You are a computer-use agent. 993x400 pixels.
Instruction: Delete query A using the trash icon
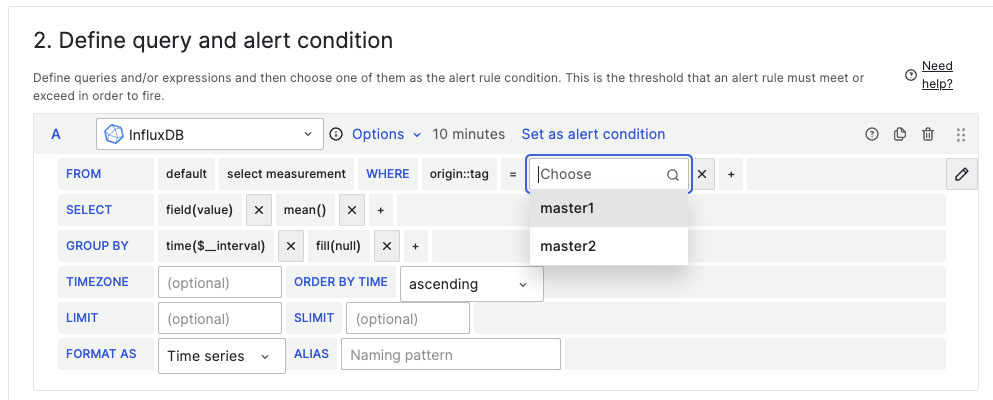(928, 134)
